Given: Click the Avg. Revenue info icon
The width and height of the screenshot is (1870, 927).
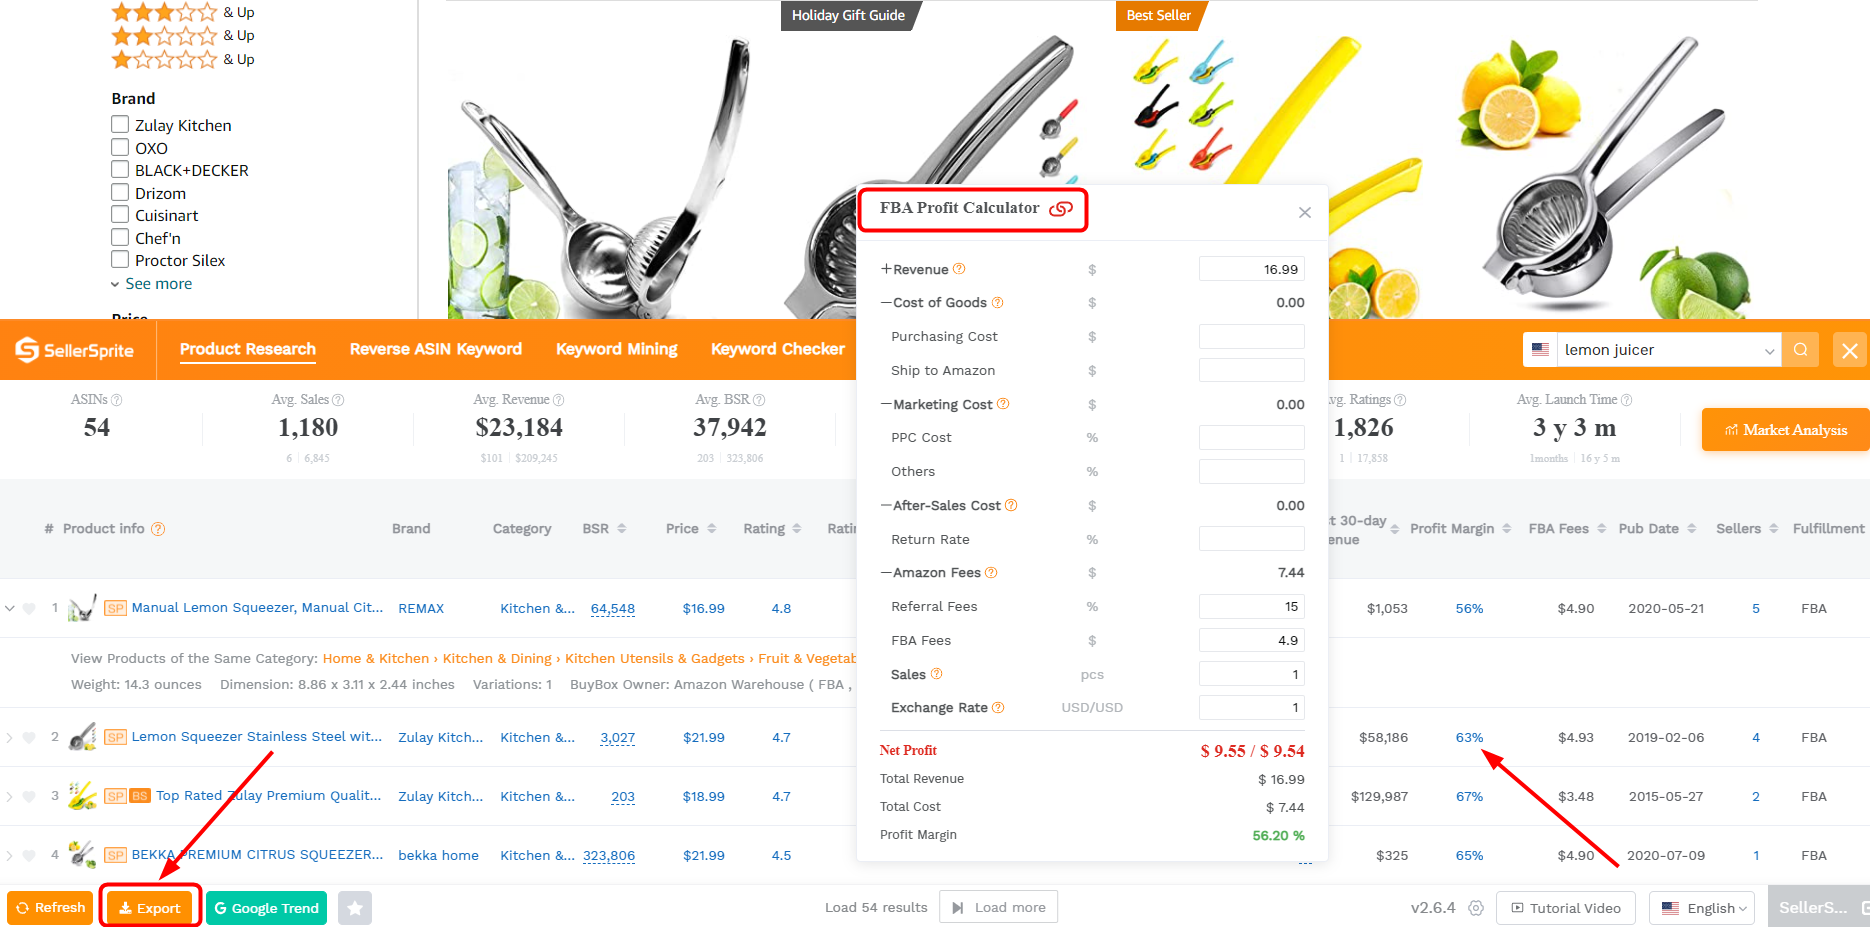Looking at the screenshot, I should [x=558, y=400].
